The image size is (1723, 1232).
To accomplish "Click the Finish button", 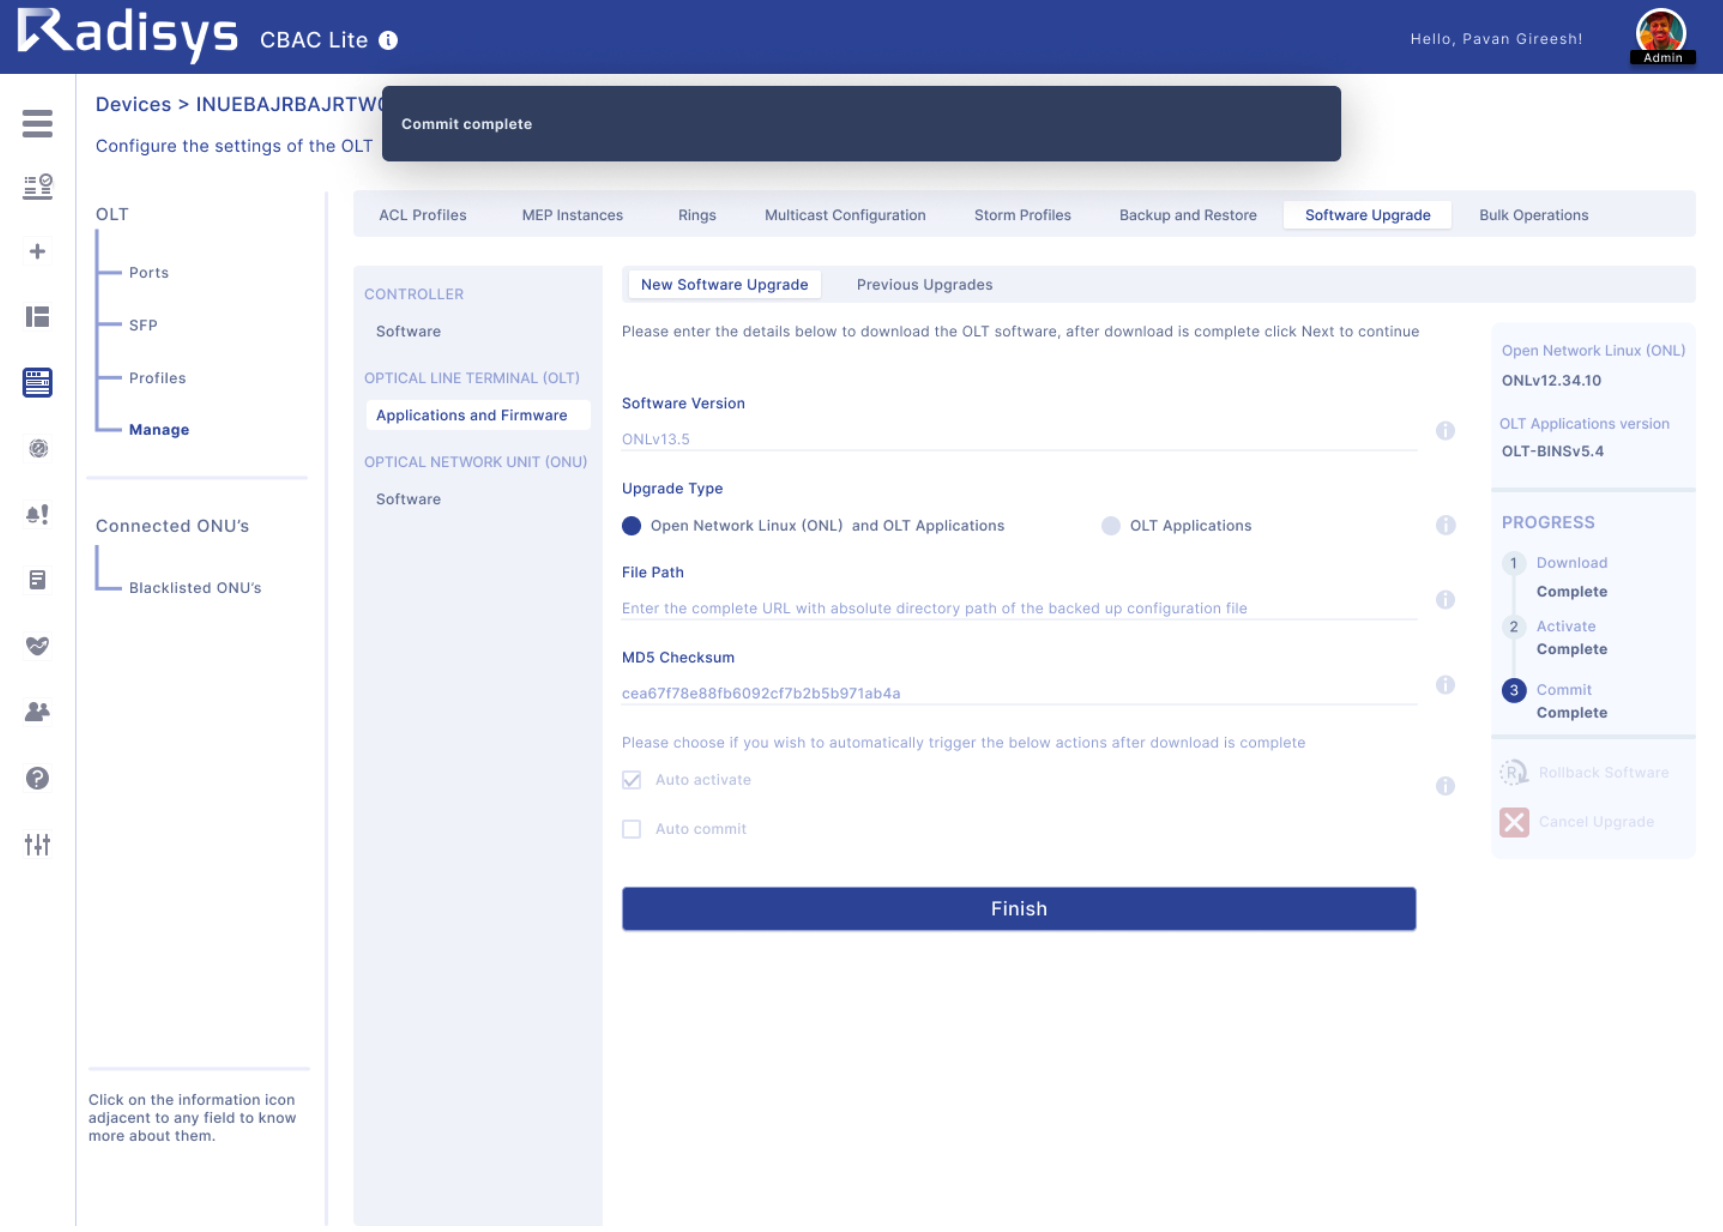I will pos(1018,909).
